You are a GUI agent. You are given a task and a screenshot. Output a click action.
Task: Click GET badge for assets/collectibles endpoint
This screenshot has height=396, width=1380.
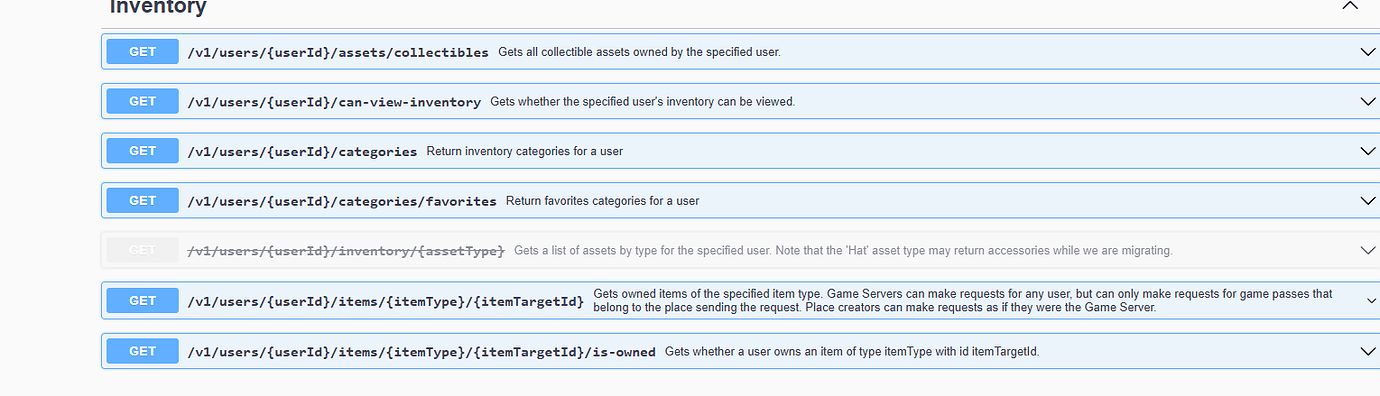(x=143, y=51)
